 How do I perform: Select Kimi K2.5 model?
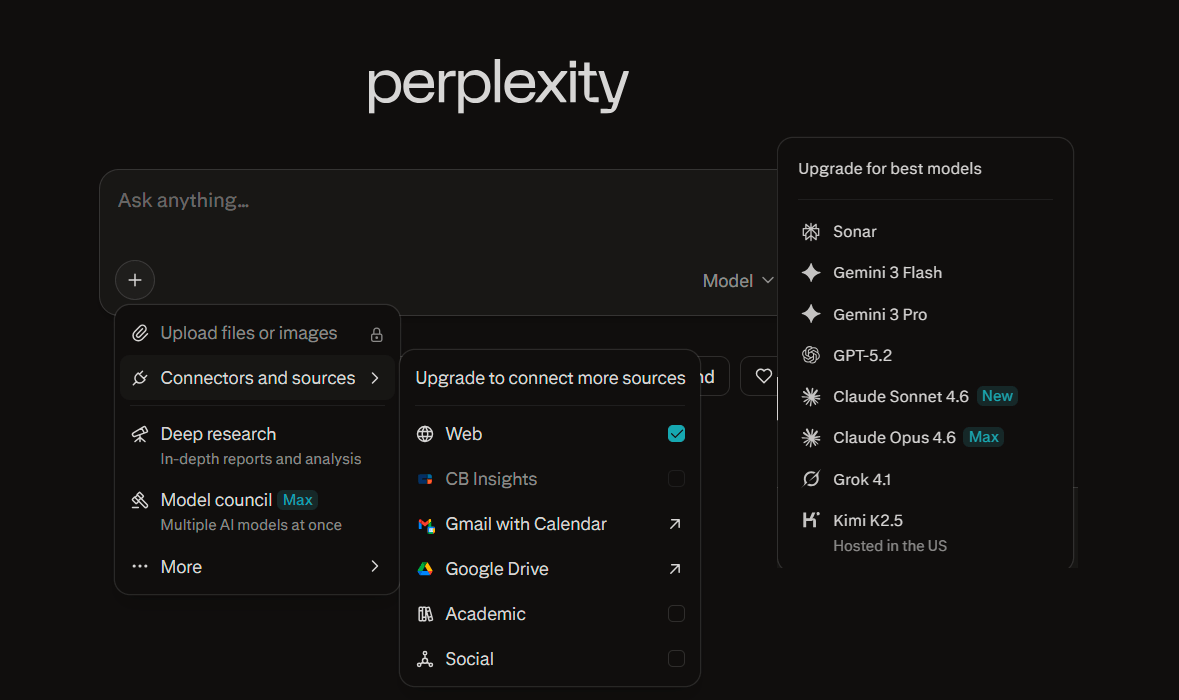point(867,520)
